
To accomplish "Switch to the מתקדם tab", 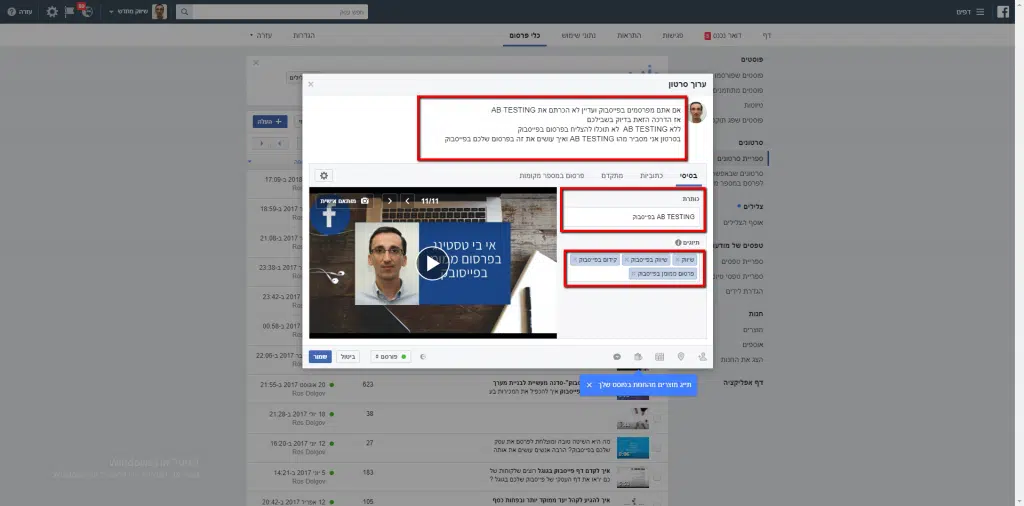I will point(613,176).
